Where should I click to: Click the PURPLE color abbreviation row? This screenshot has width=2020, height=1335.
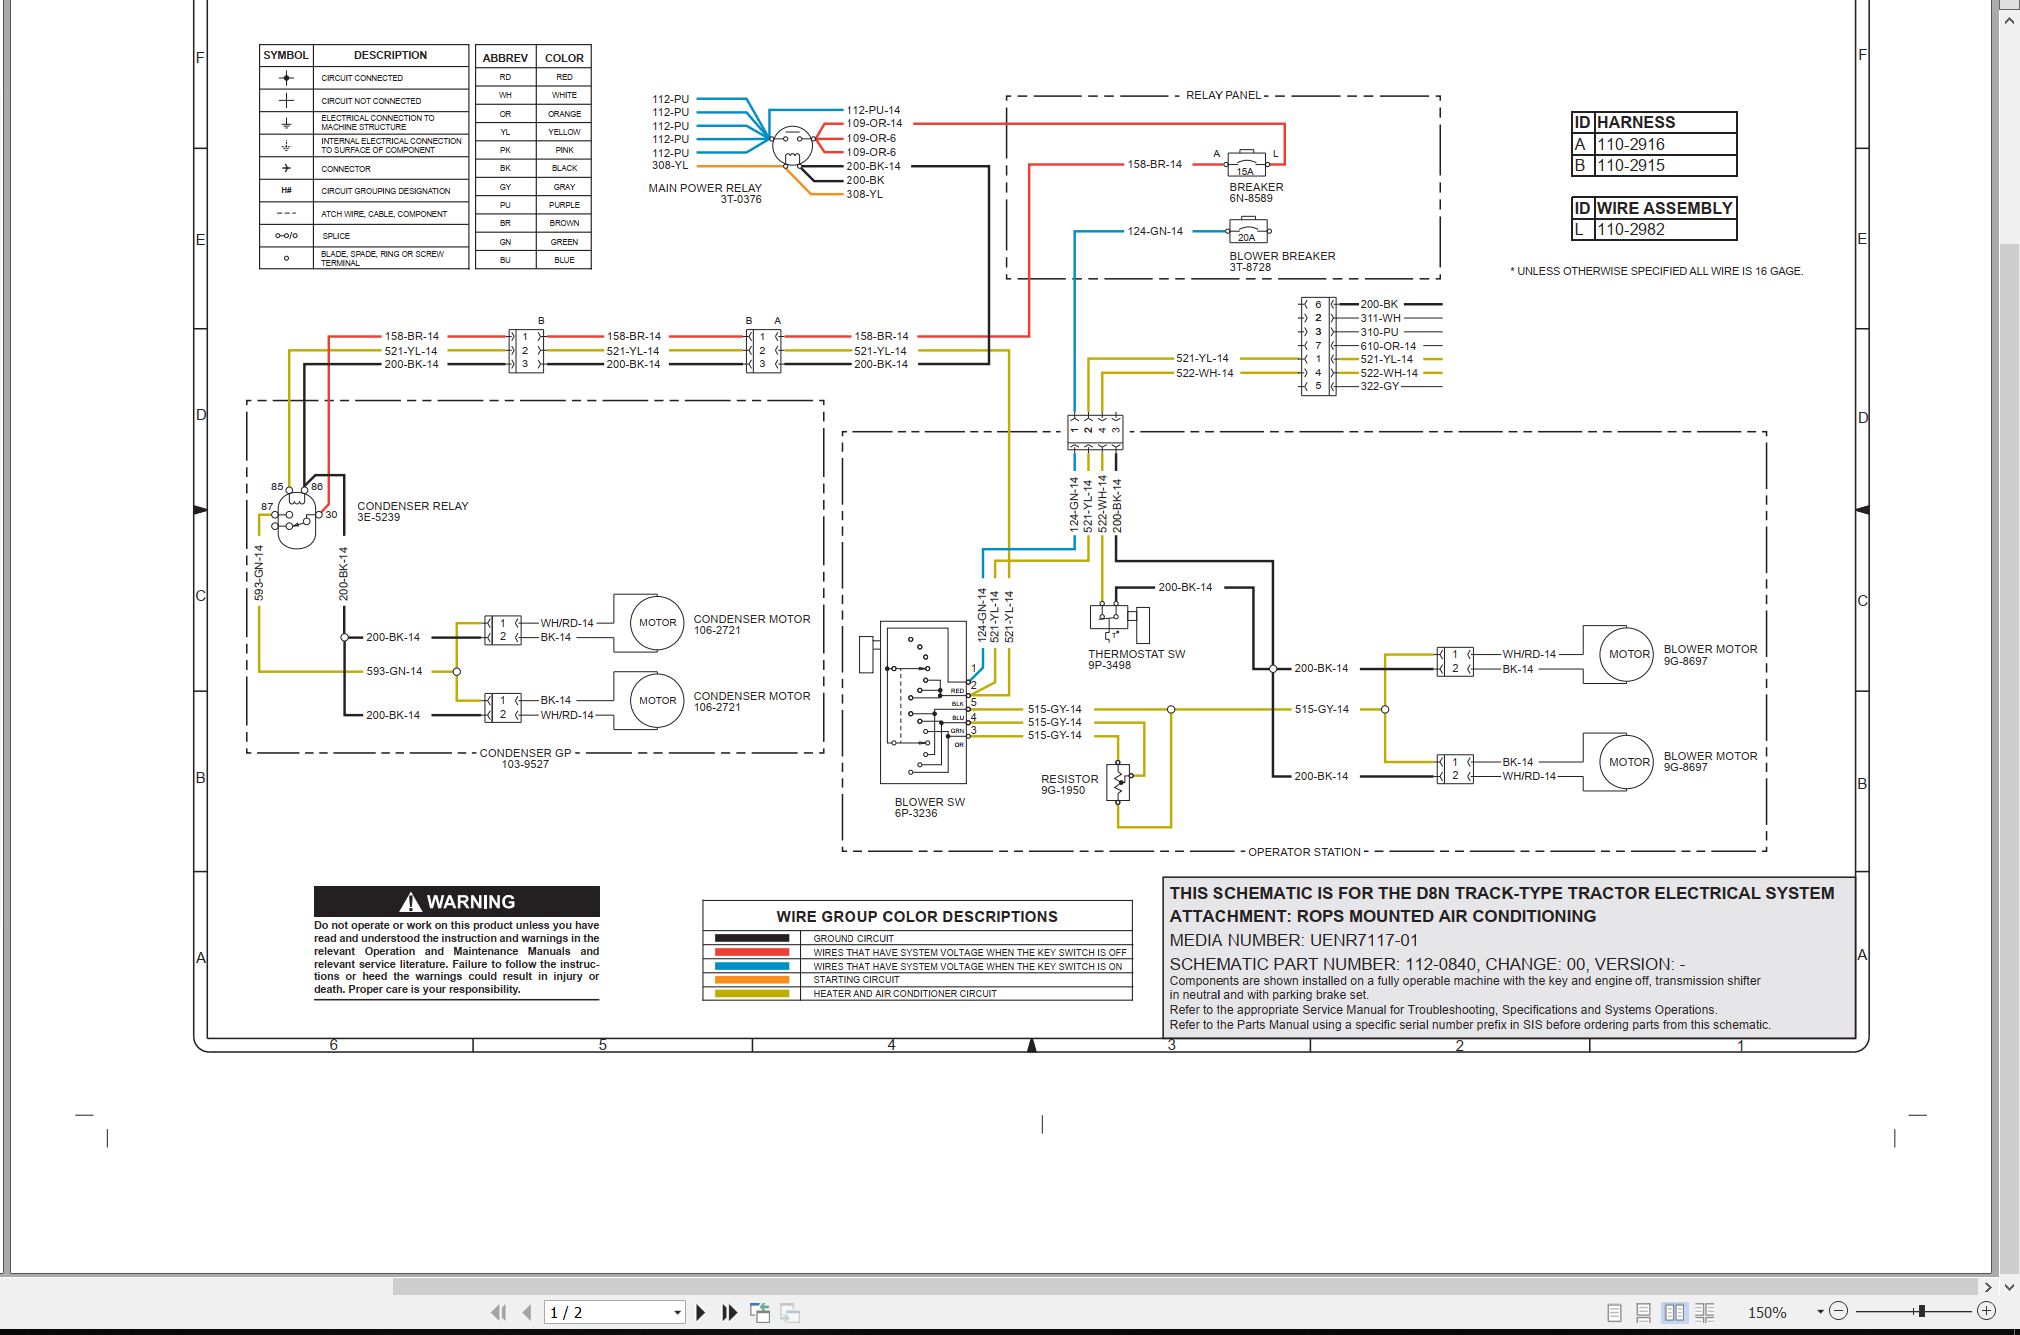point(533,204)
